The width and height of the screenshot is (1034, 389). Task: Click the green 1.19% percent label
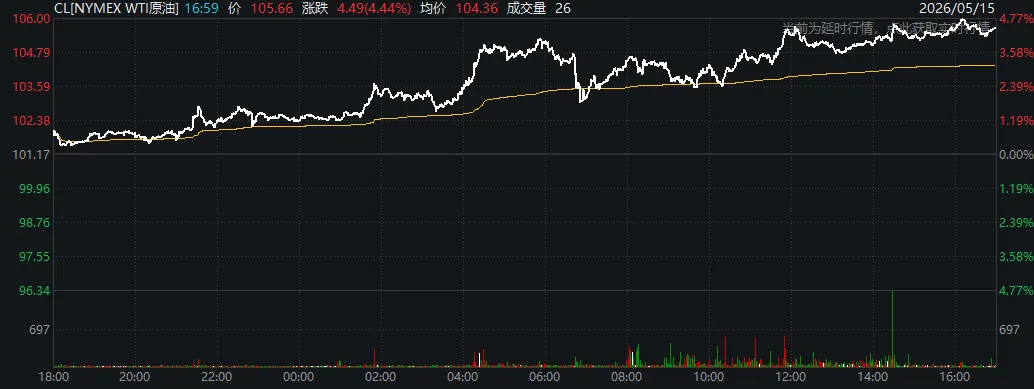coord(1017,189)
